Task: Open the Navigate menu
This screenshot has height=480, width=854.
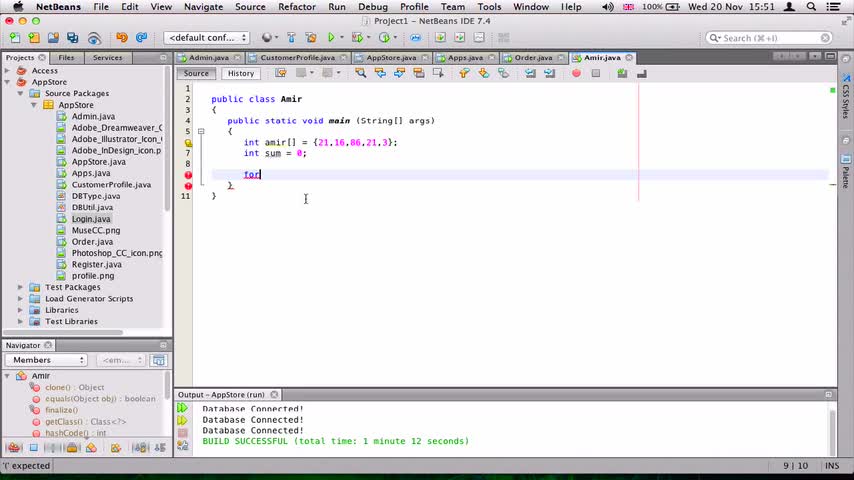Action: tap(203, 7)
